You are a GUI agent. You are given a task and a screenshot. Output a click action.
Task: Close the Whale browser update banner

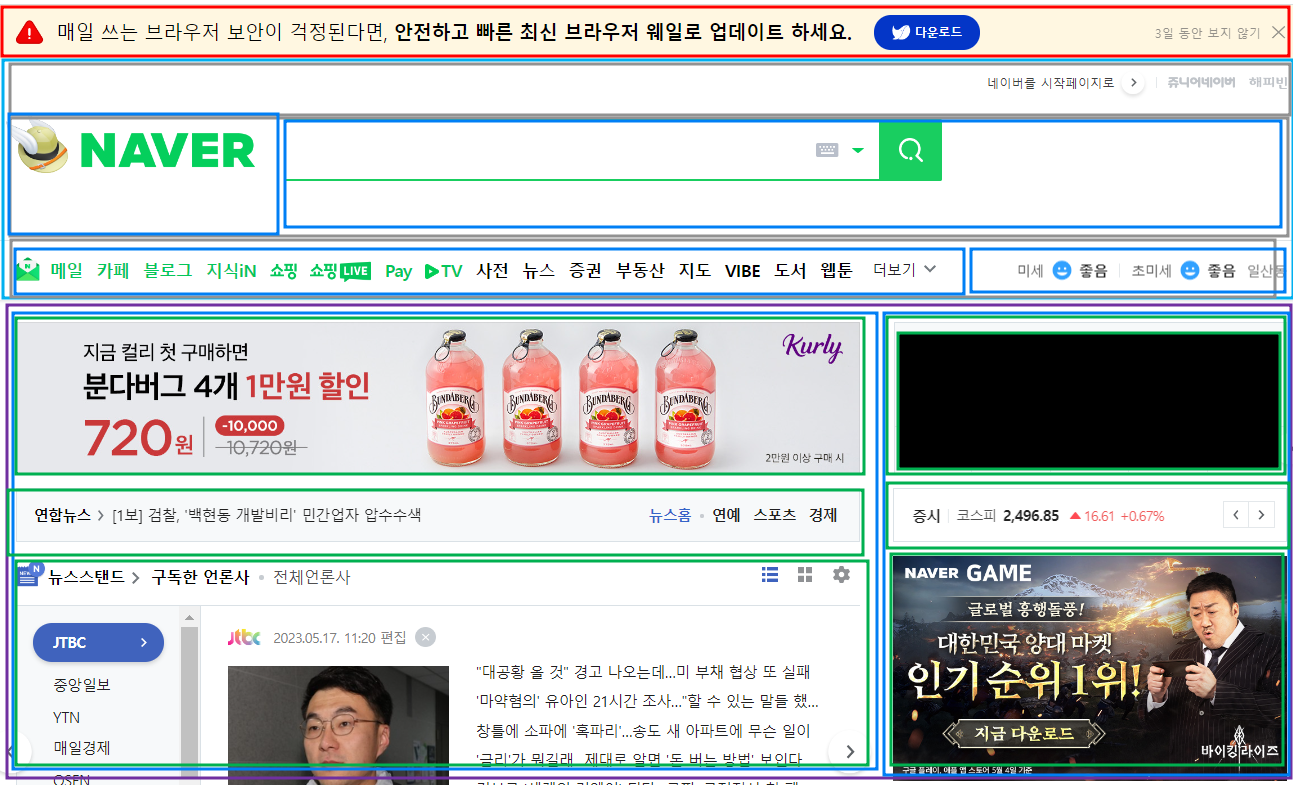coord(1278,32)
